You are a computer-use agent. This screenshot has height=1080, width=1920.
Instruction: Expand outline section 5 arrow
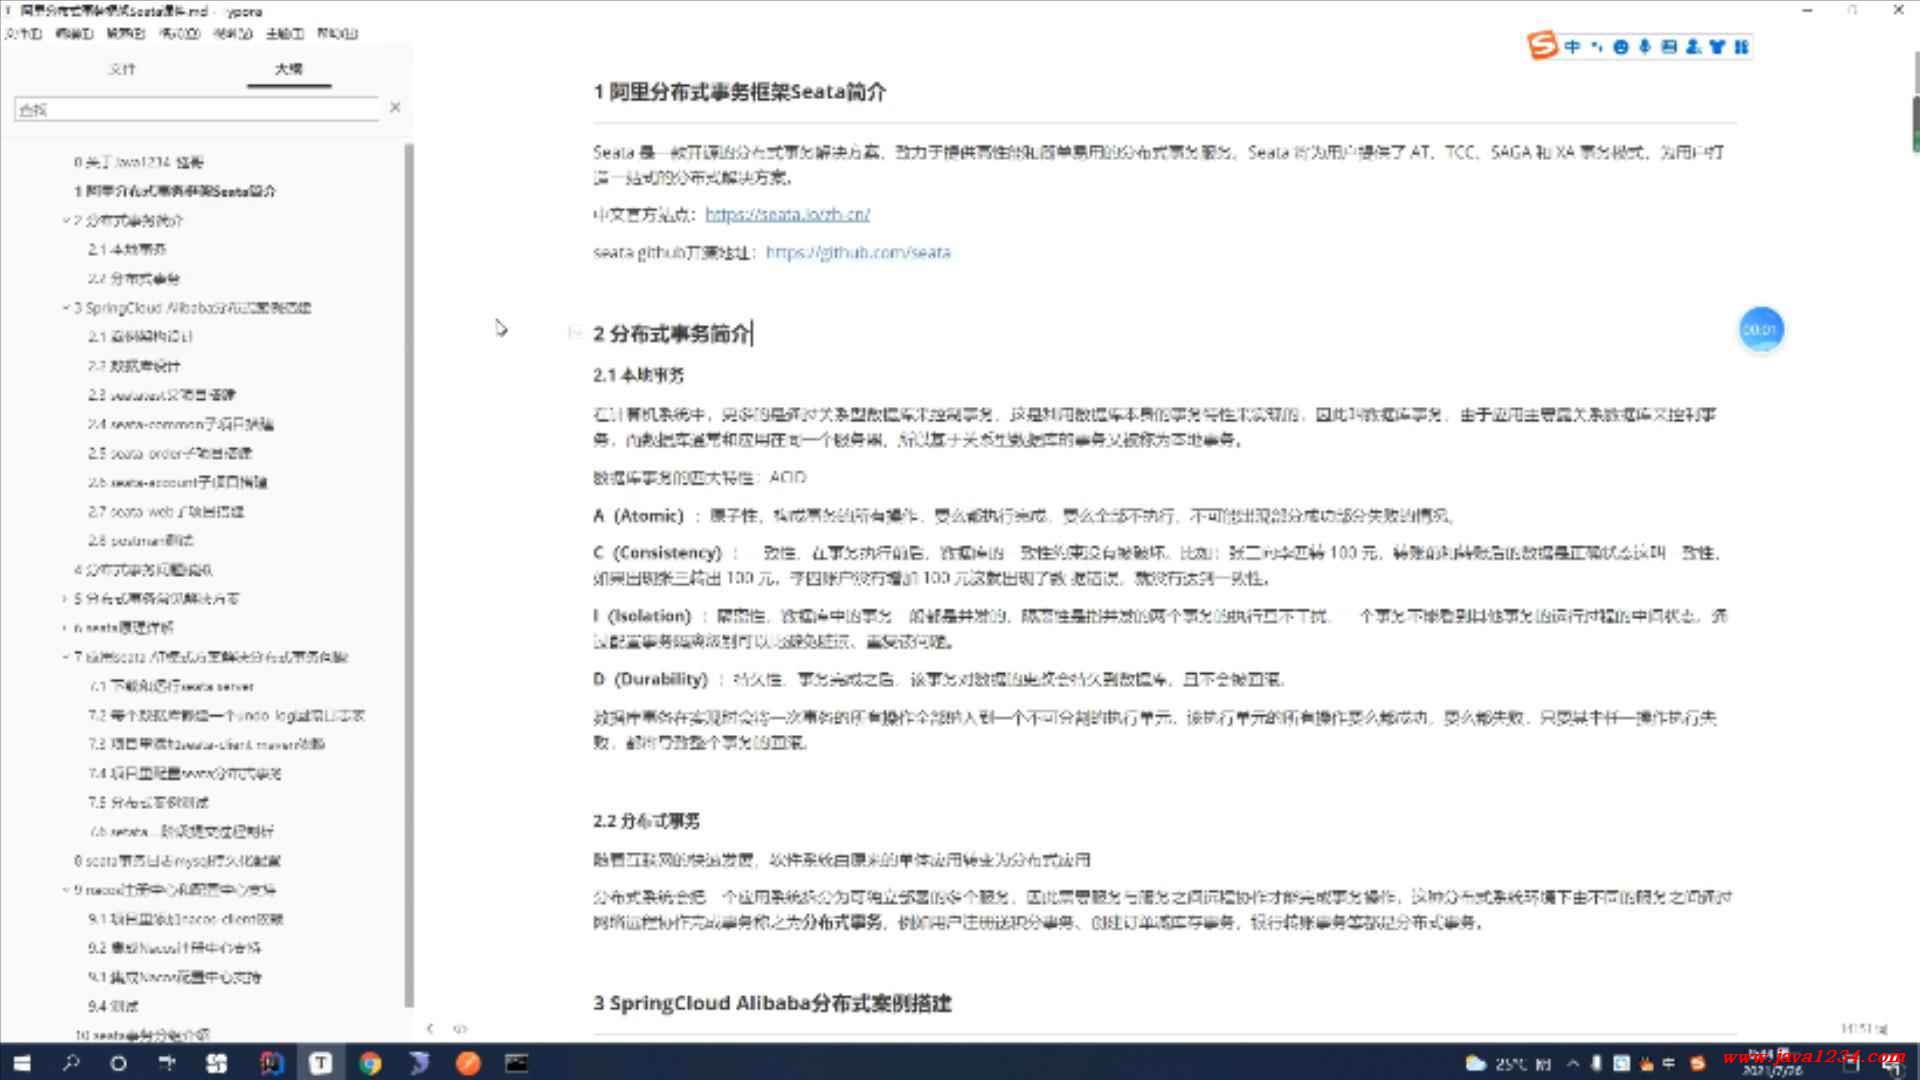click(66, 599)
